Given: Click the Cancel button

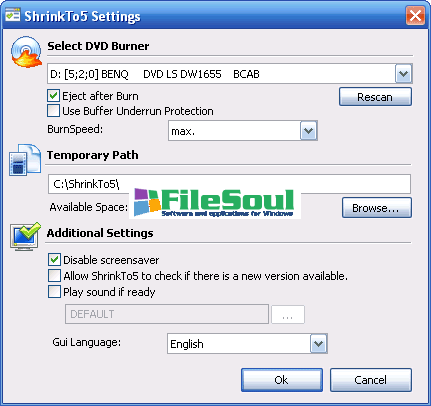Looking at the screenshot, I should pyautogui.click(x=371, y=380).
